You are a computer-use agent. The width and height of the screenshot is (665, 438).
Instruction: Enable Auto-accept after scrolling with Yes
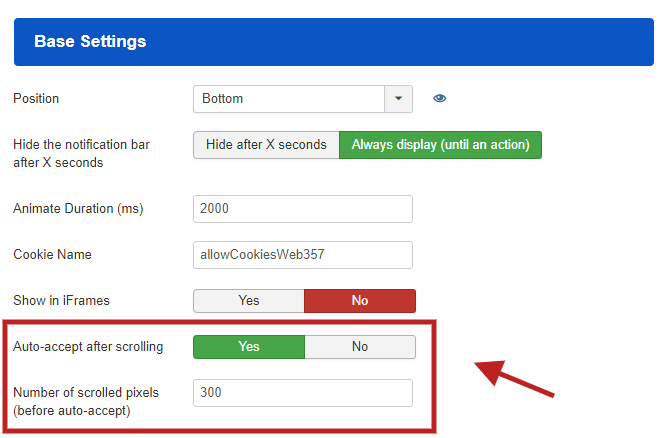coord(249,347)
